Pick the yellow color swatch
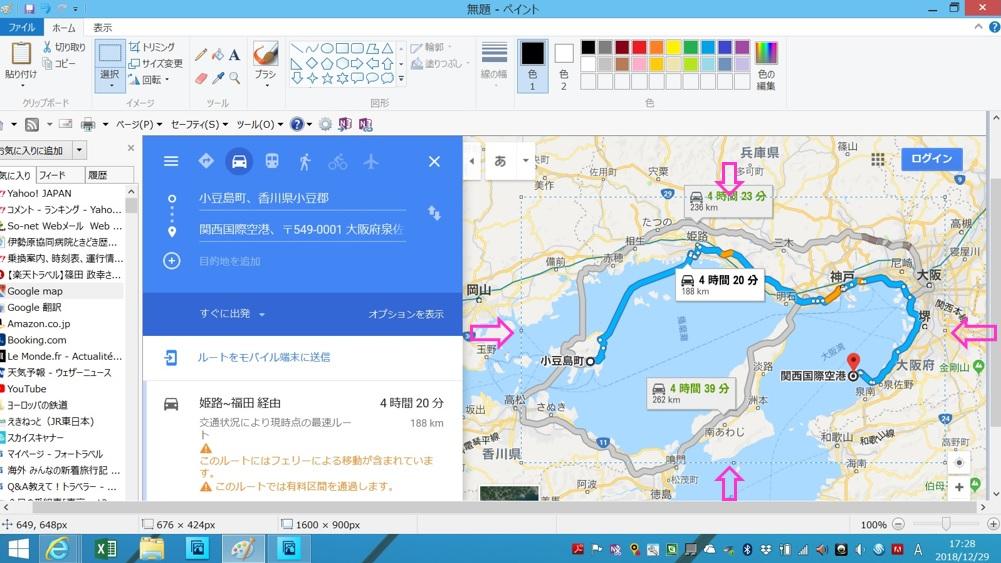Image resolution: width=1001 pixels, height=563 pixels. [x=674, y=47]
